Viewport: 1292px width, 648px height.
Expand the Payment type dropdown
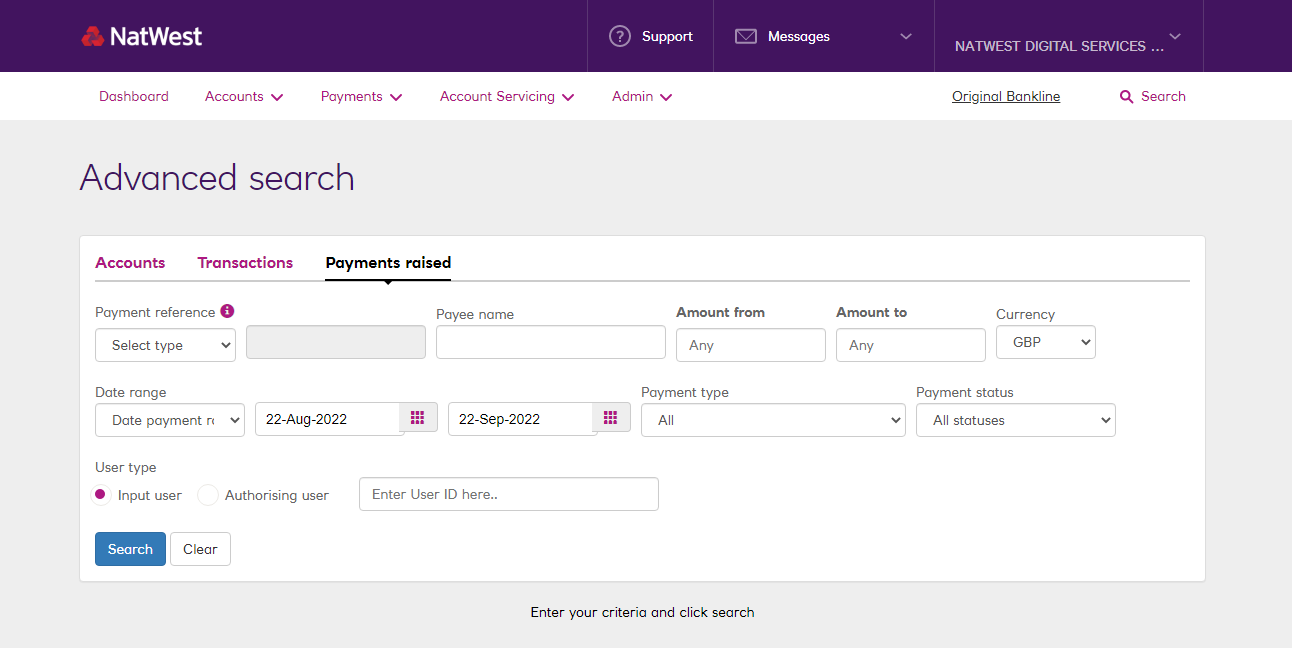(773, 420)
